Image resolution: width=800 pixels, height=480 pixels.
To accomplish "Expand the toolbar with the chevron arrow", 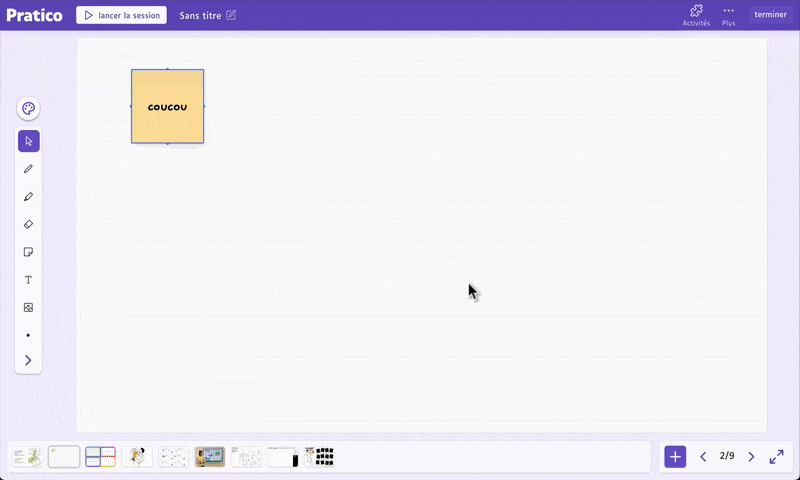I will click(29, 361).
